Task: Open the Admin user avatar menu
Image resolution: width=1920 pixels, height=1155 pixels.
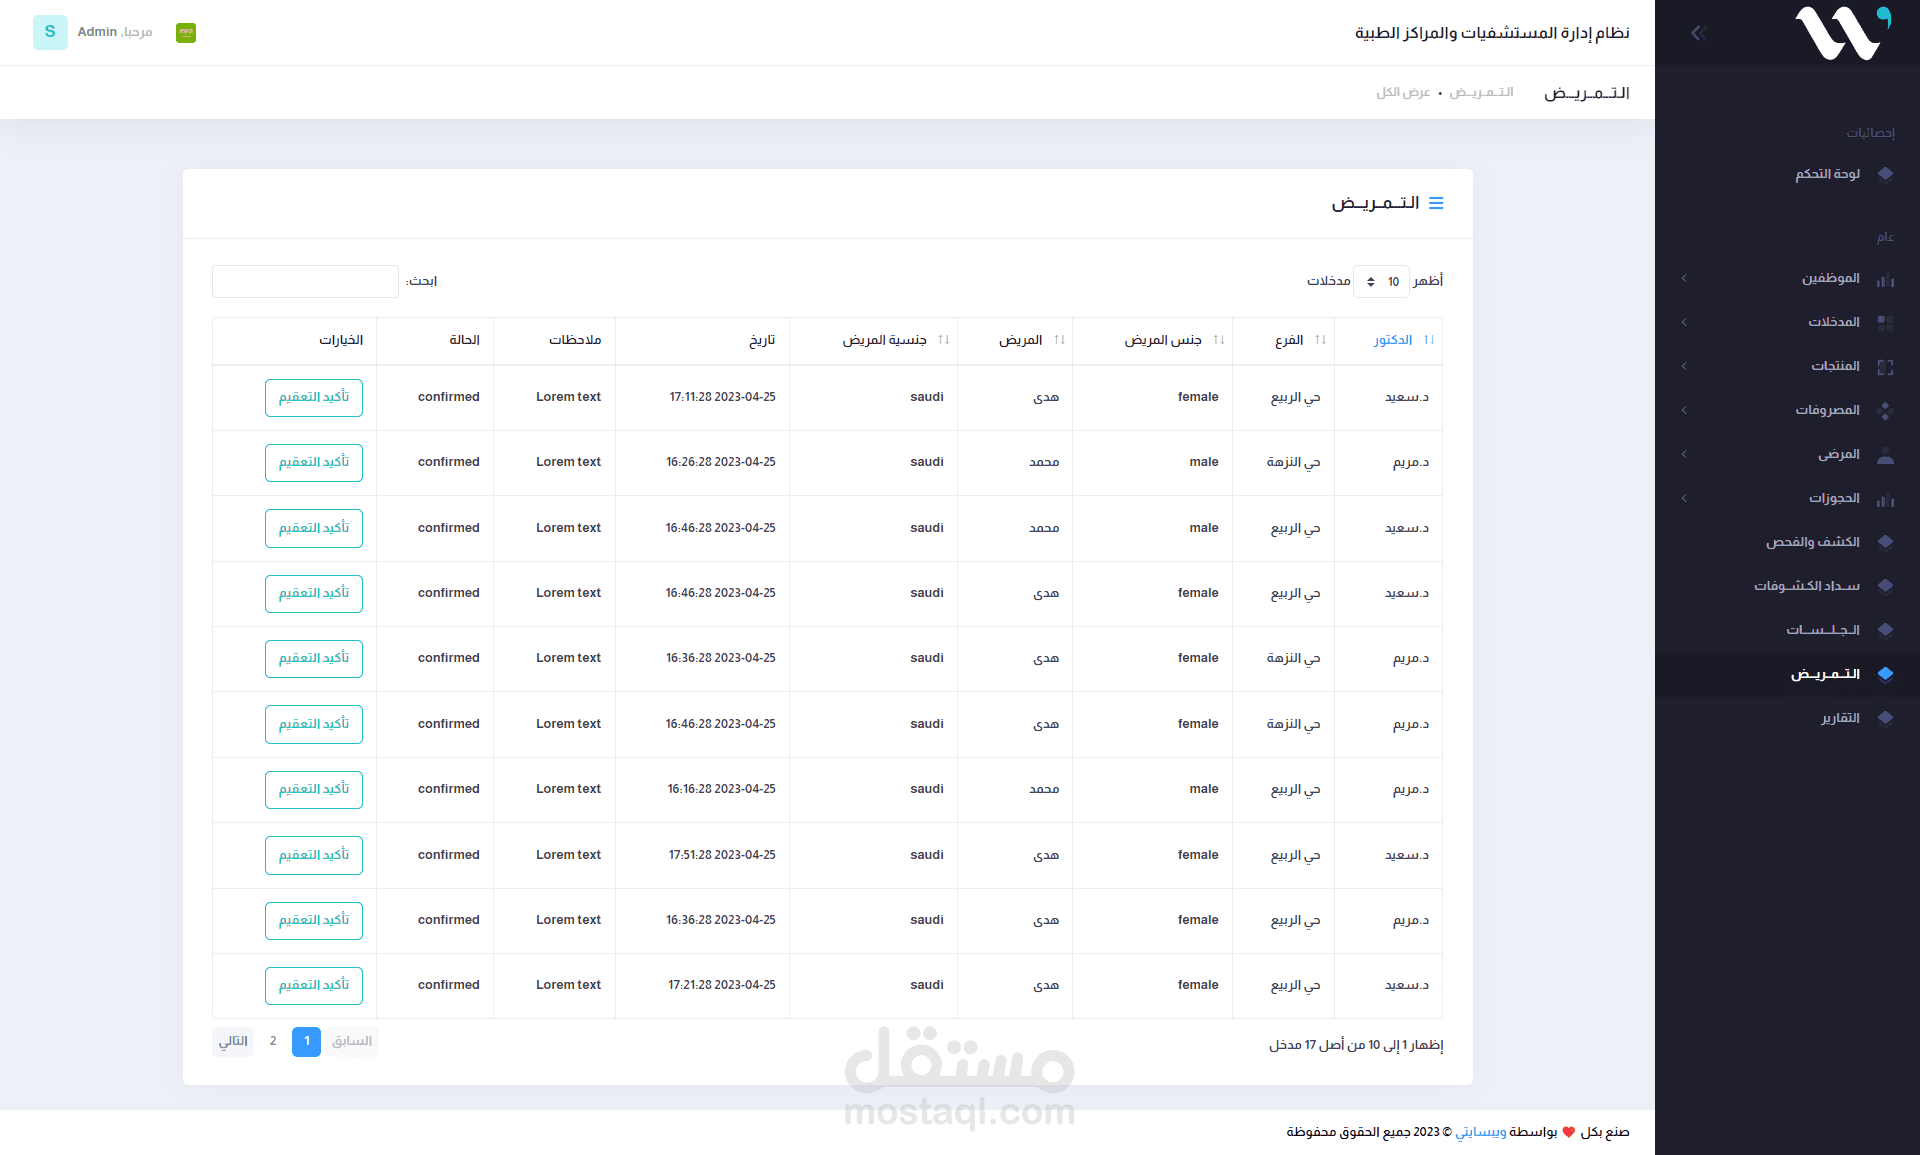Action: (50, 32)
